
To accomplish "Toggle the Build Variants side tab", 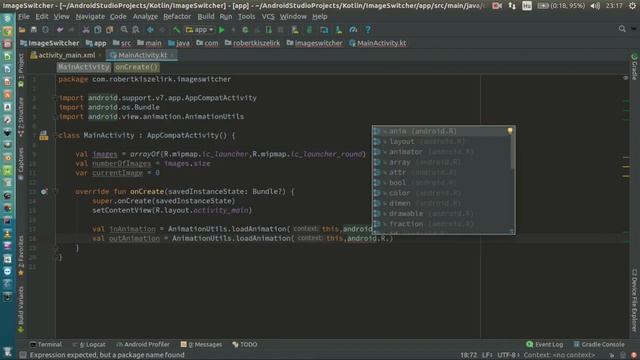I will click(x=21, y=309).
